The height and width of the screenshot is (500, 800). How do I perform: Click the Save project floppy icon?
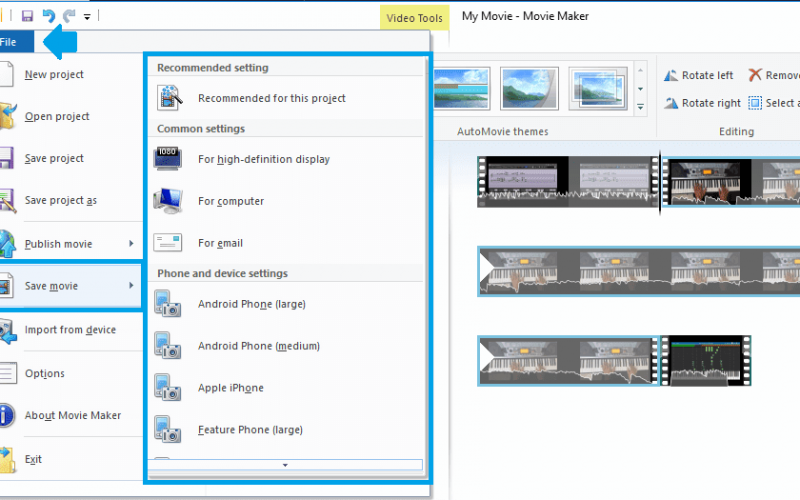[x=7, y=158]
